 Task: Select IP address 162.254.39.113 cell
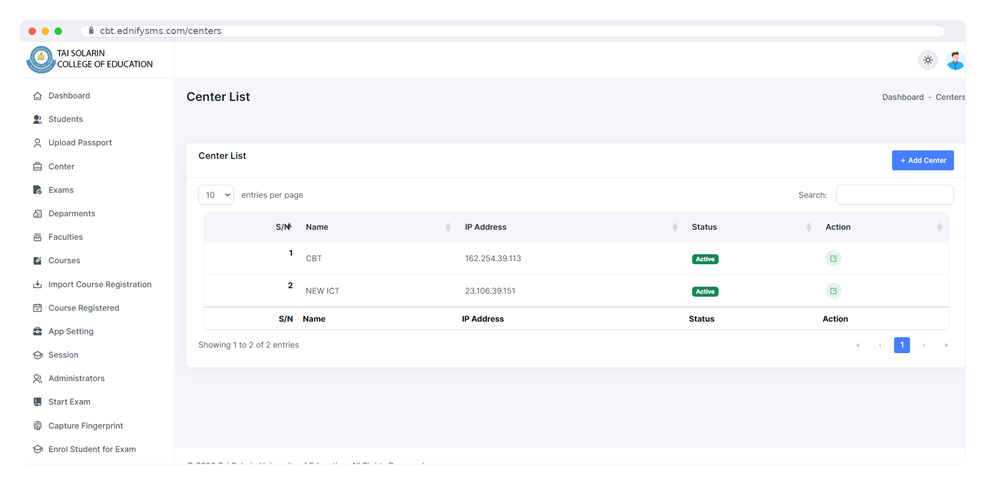pos(493,259)
